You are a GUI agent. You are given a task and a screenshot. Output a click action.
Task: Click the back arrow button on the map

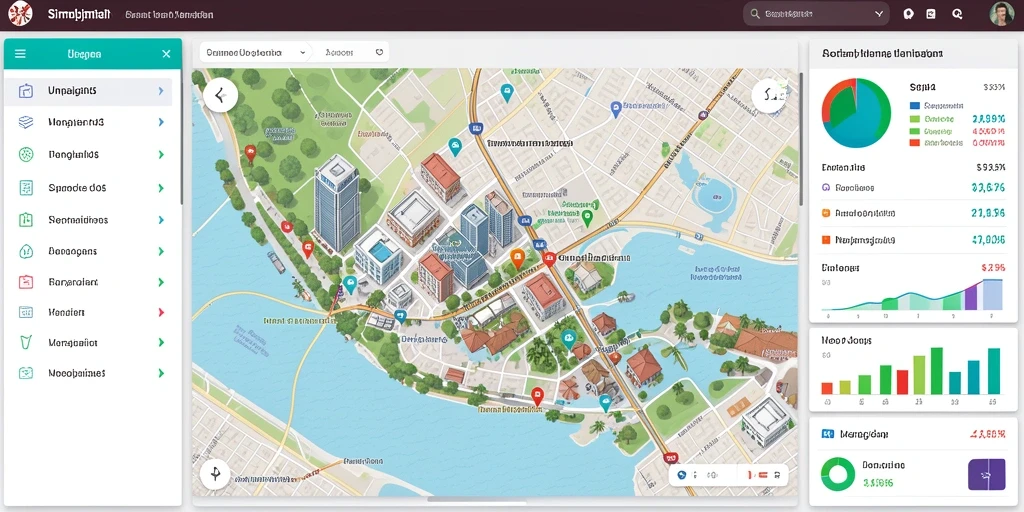[220, 95]
